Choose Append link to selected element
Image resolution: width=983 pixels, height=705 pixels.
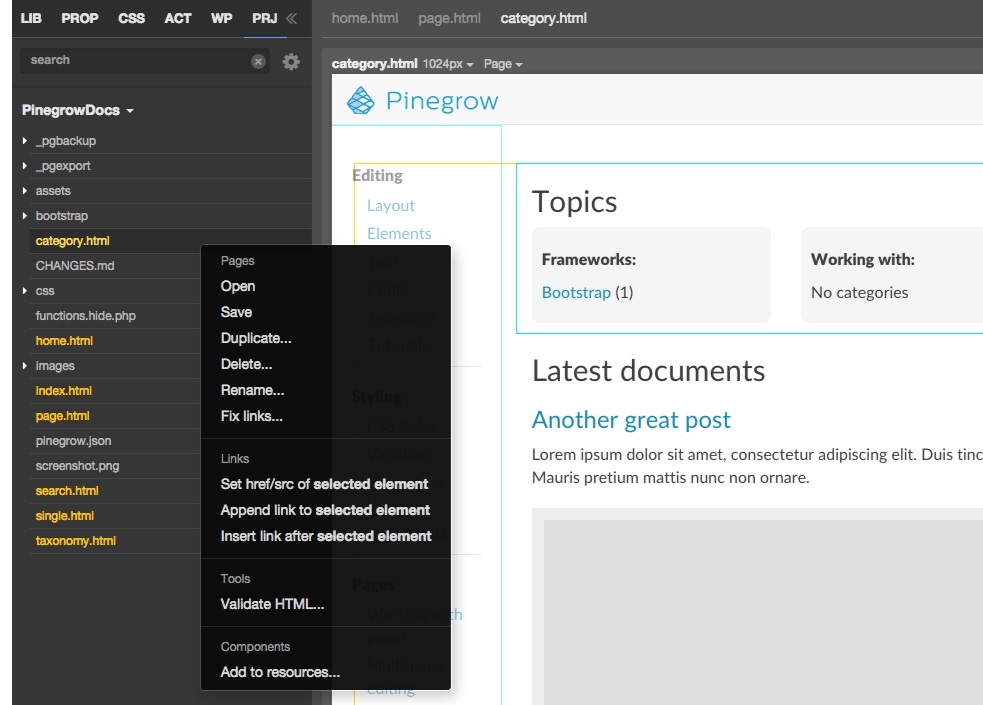pyautogui.click(x=325, y=510)
